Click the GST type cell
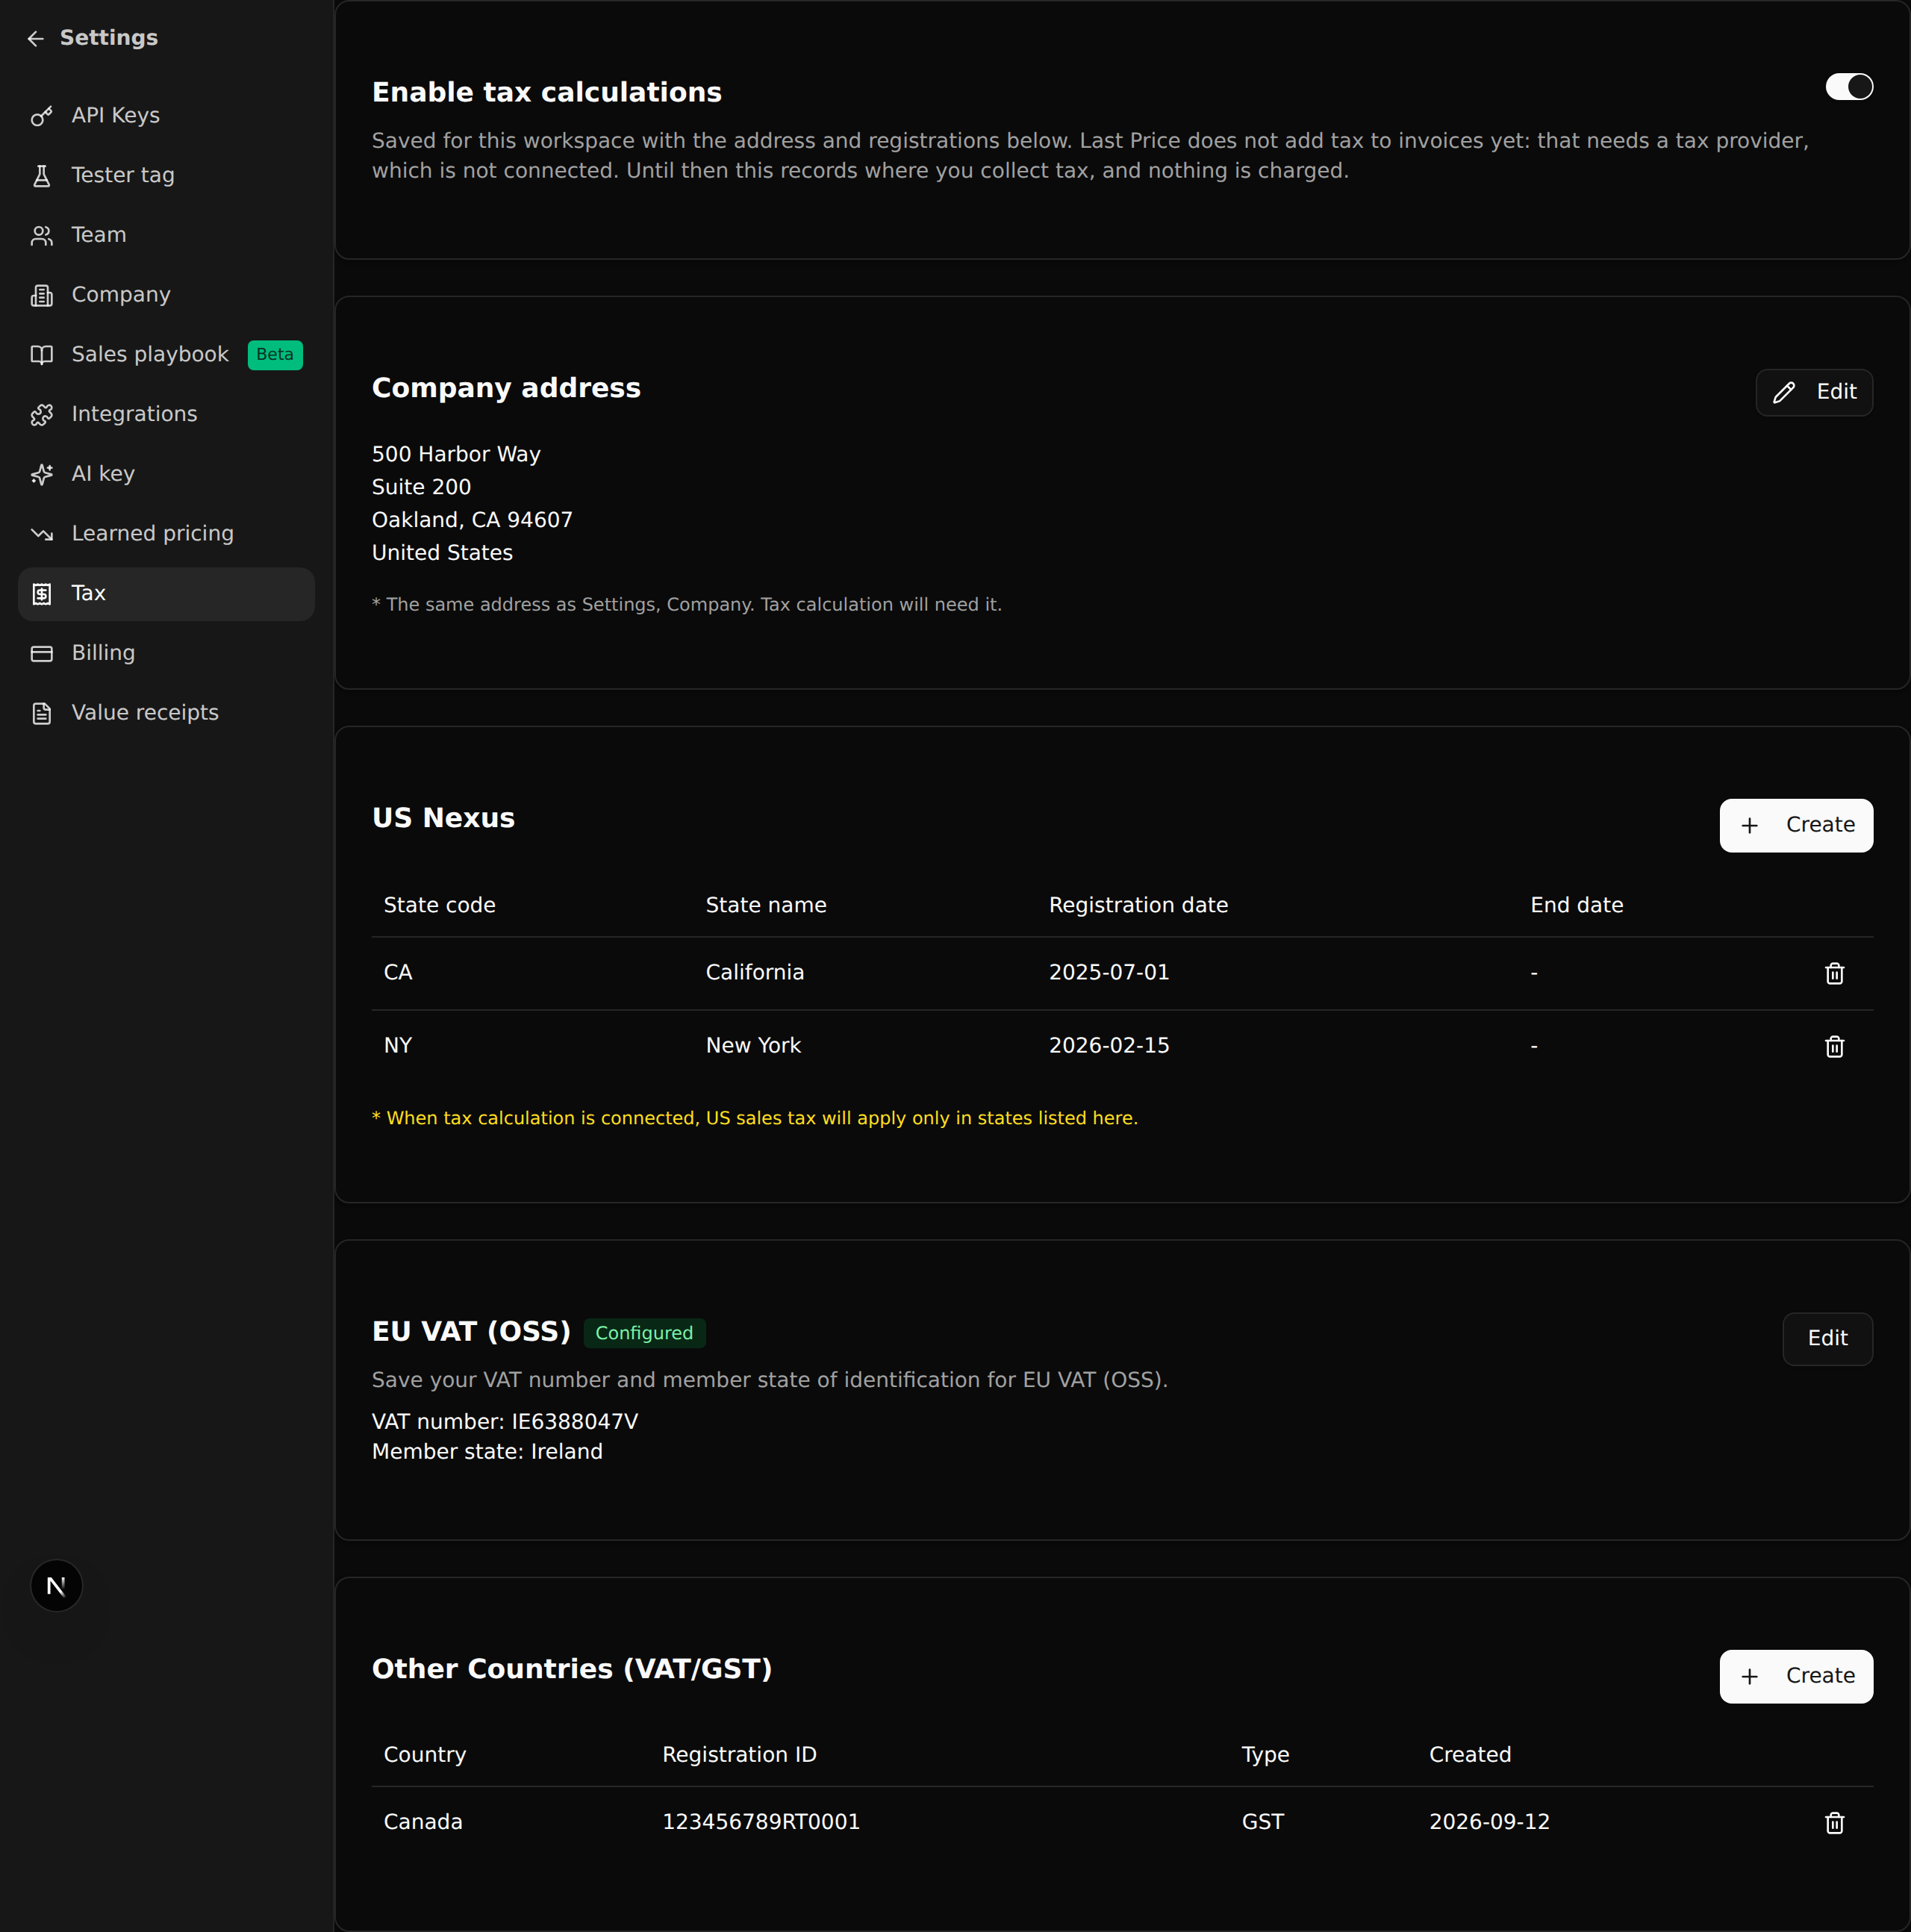This screenshot has height=1932, width=1911. tap(1262, 1821)
